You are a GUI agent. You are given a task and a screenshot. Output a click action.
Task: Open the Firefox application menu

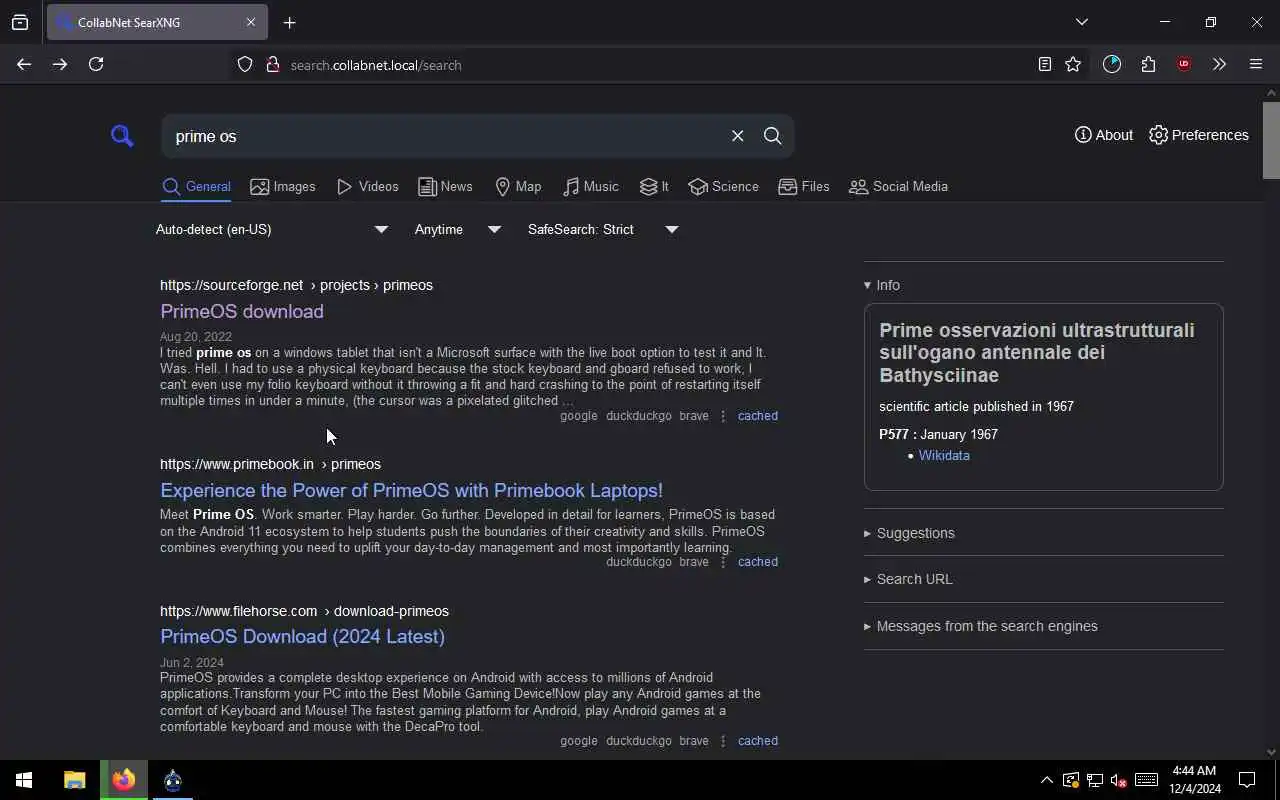1256,64
